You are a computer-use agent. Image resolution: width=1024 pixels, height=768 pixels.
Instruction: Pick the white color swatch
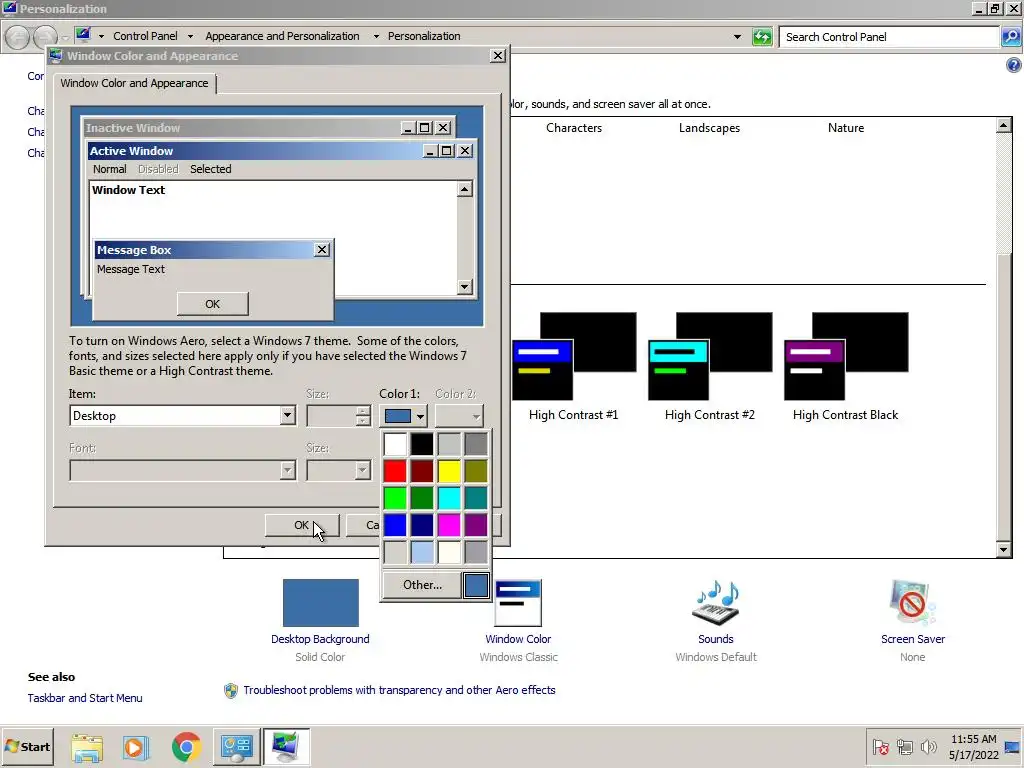coord(395,444)
